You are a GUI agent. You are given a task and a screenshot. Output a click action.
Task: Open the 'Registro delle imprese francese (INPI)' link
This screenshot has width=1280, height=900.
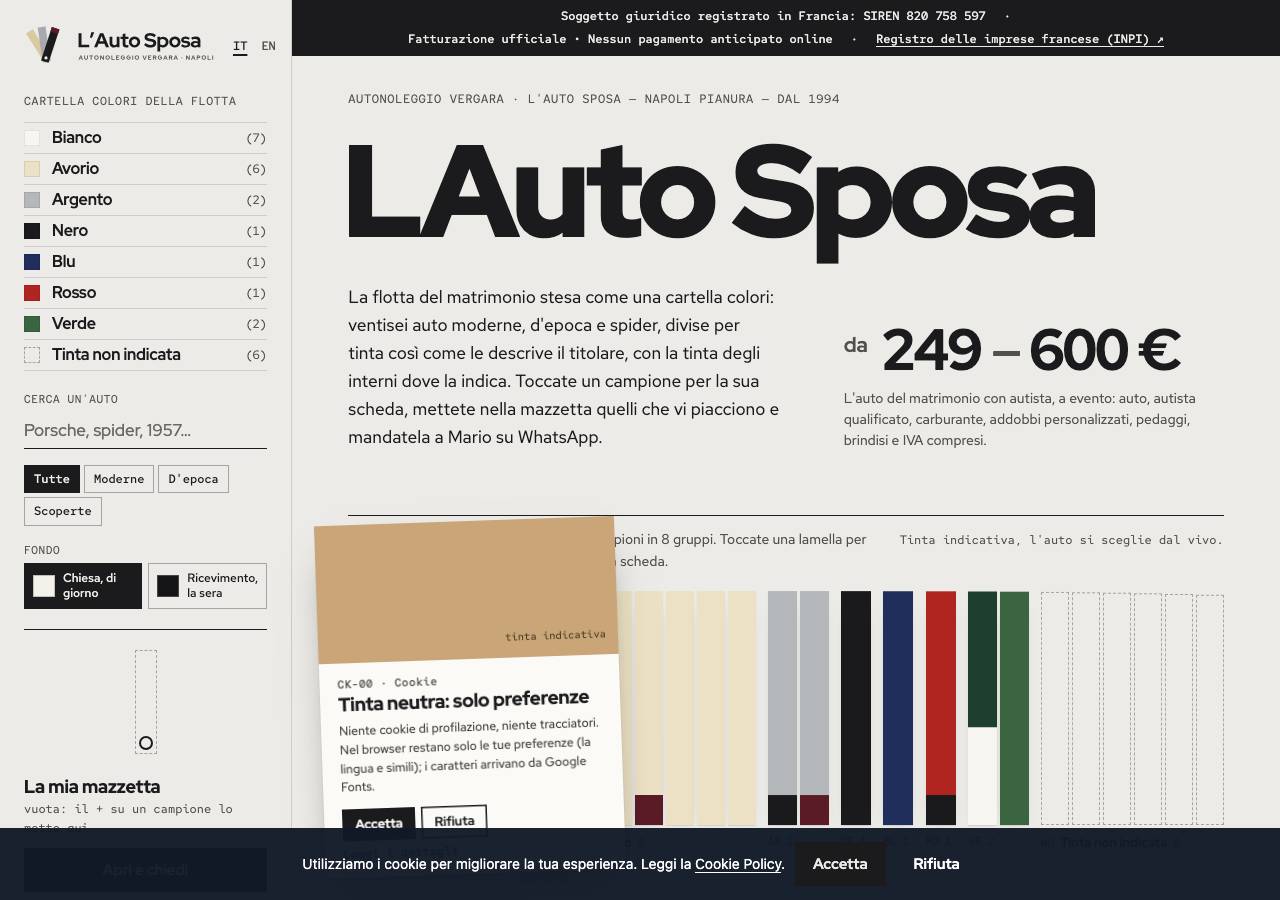point(1020,39)
